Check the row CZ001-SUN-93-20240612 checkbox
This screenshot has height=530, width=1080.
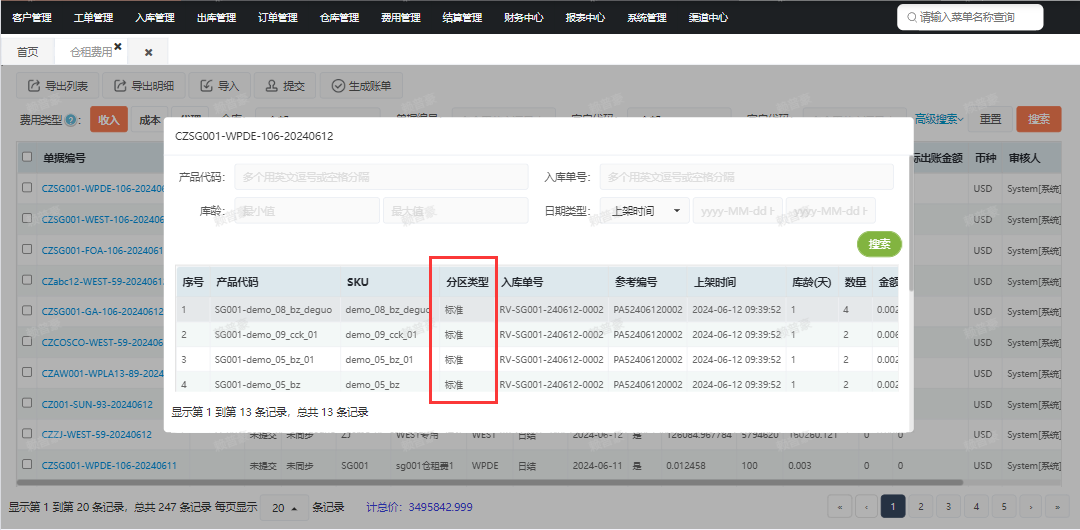click(x=28, y=403)
